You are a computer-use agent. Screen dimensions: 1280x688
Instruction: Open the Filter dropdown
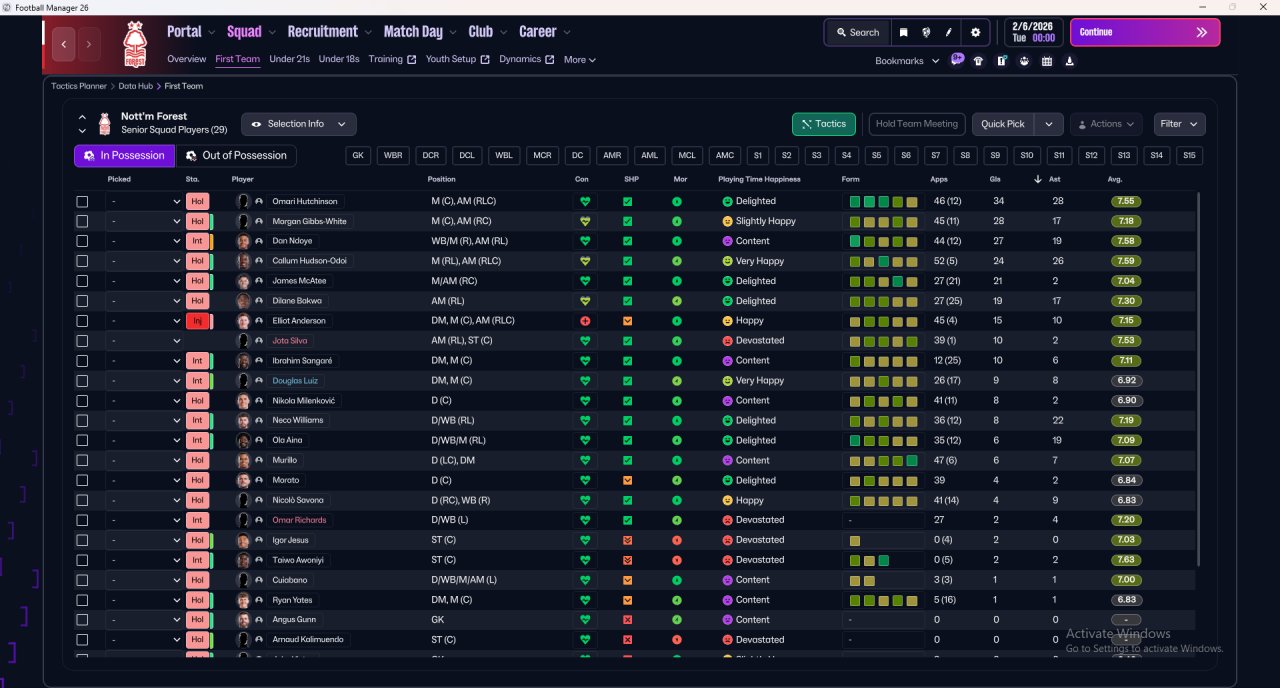1179,124
